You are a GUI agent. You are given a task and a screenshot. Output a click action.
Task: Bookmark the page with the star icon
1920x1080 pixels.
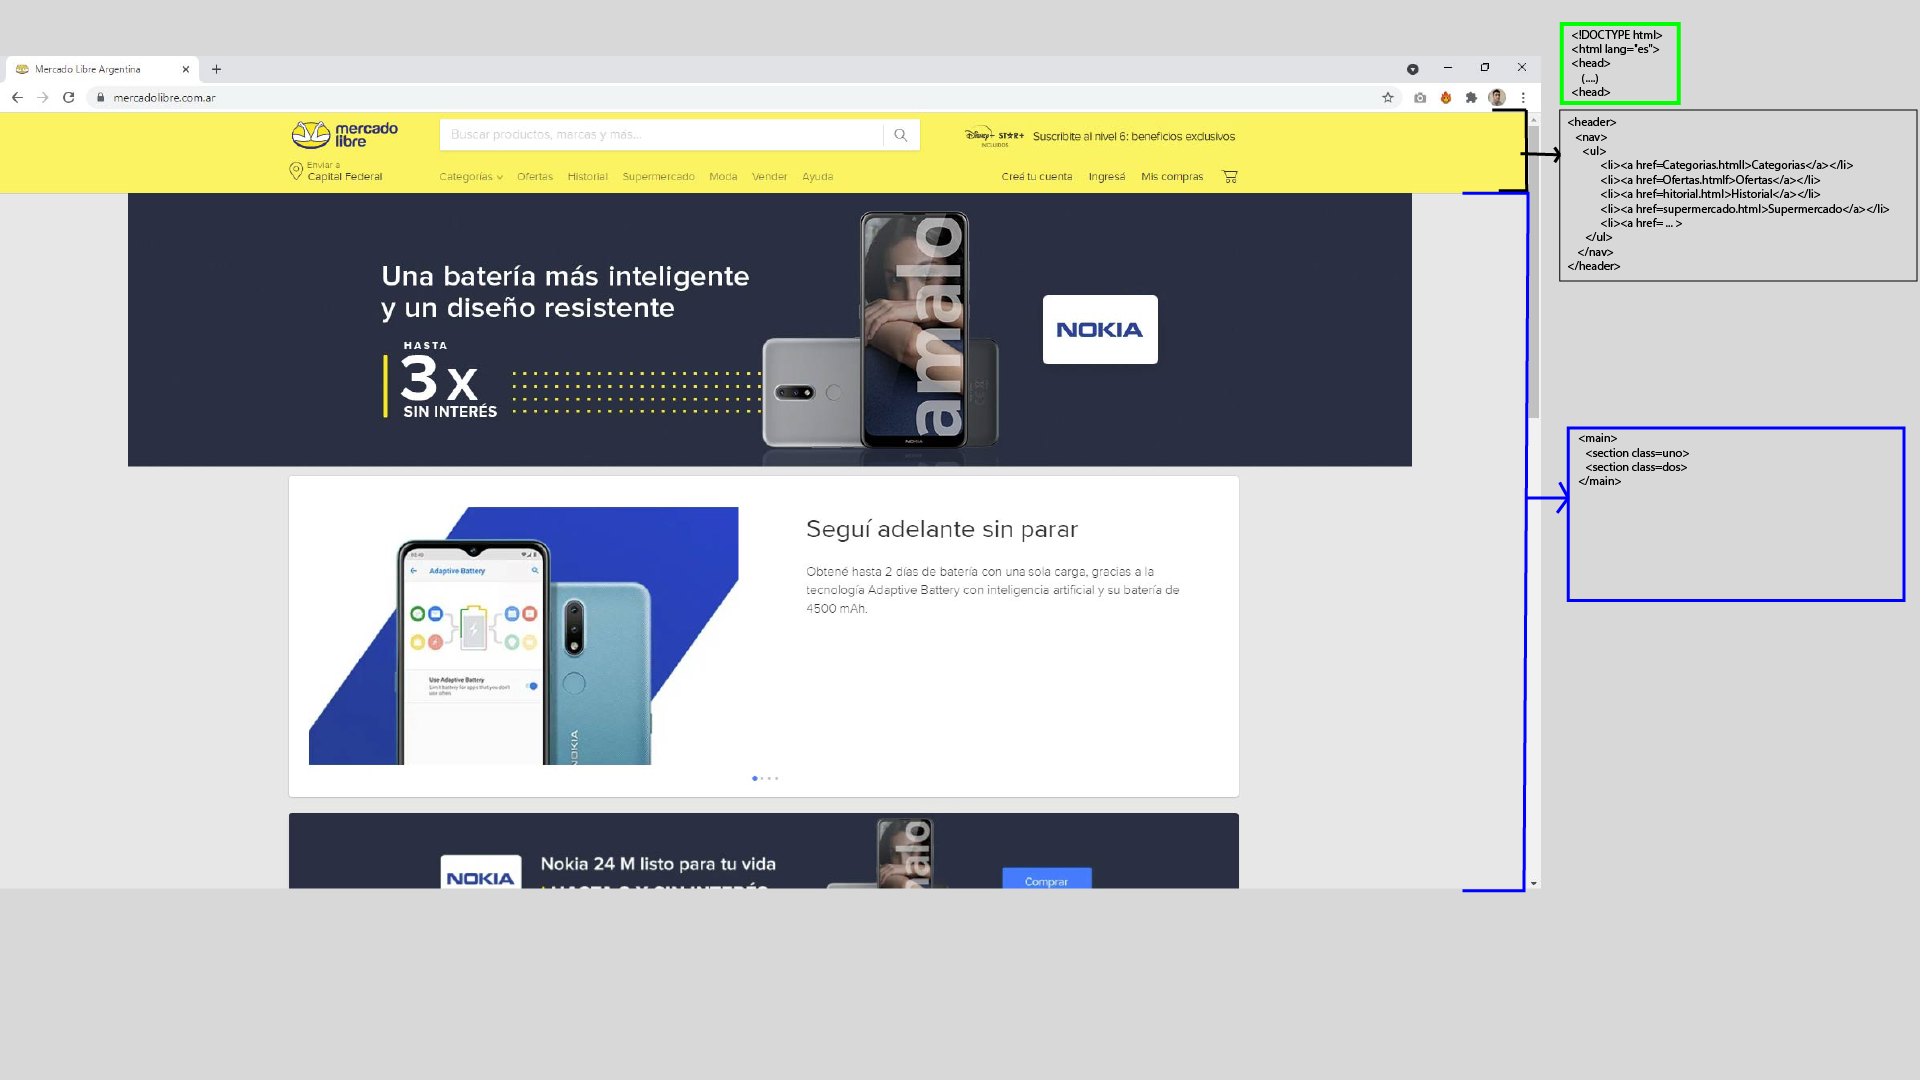1388,97
